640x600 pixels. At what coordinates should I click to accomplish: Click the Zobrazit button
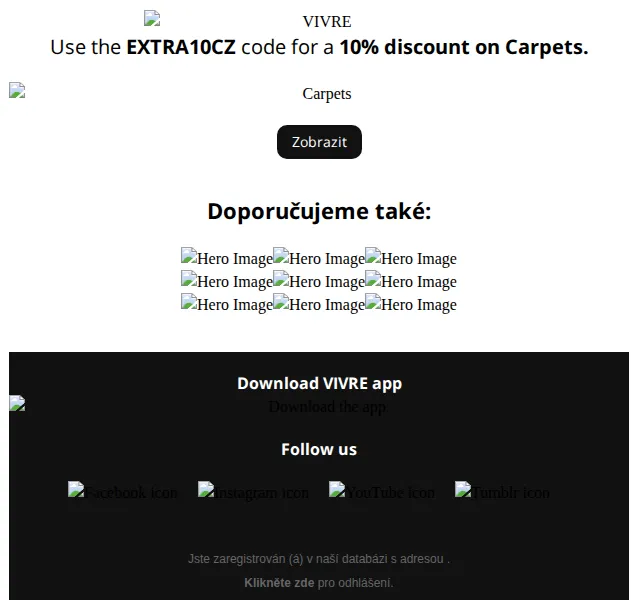[319, 142]
